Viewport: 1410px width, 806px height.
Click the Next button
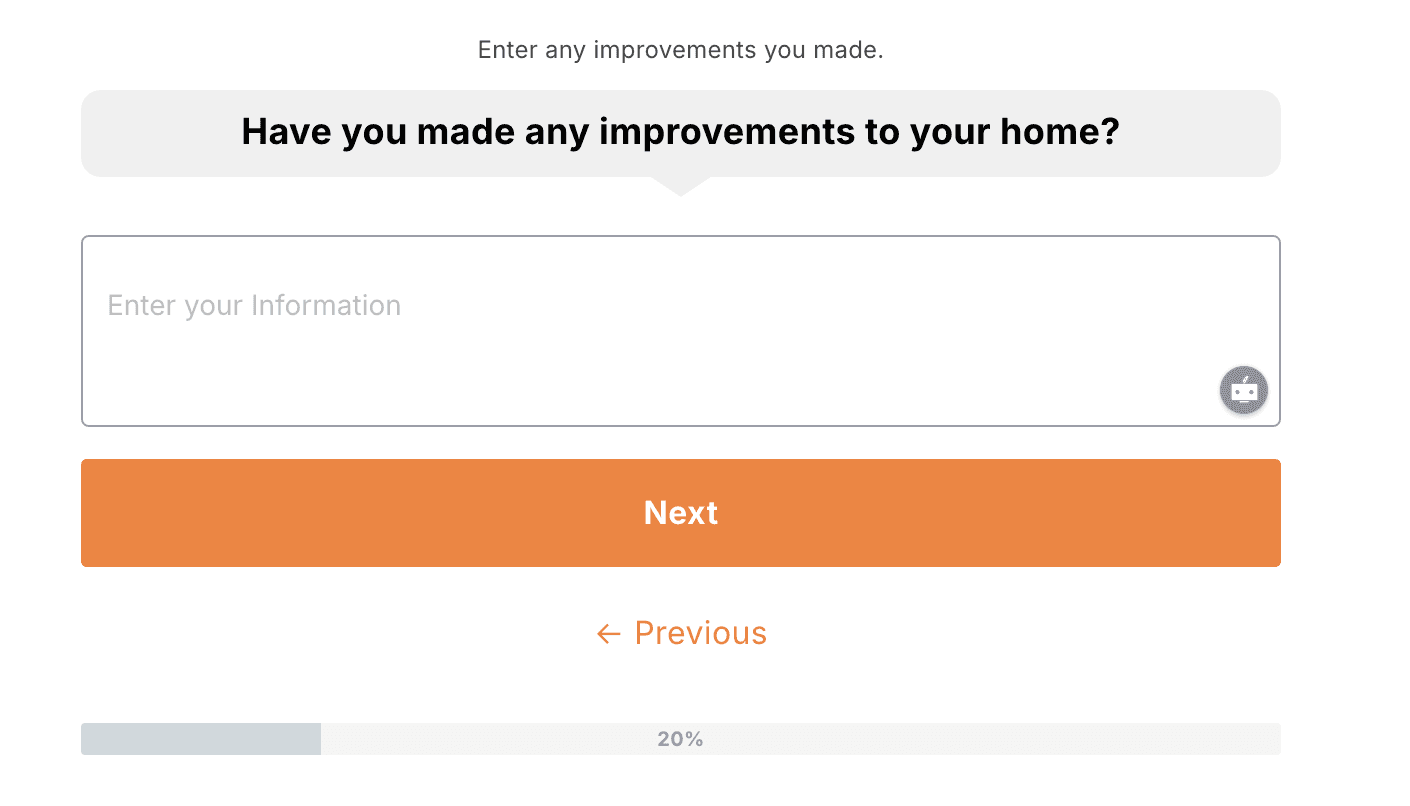tap(680, 513)
